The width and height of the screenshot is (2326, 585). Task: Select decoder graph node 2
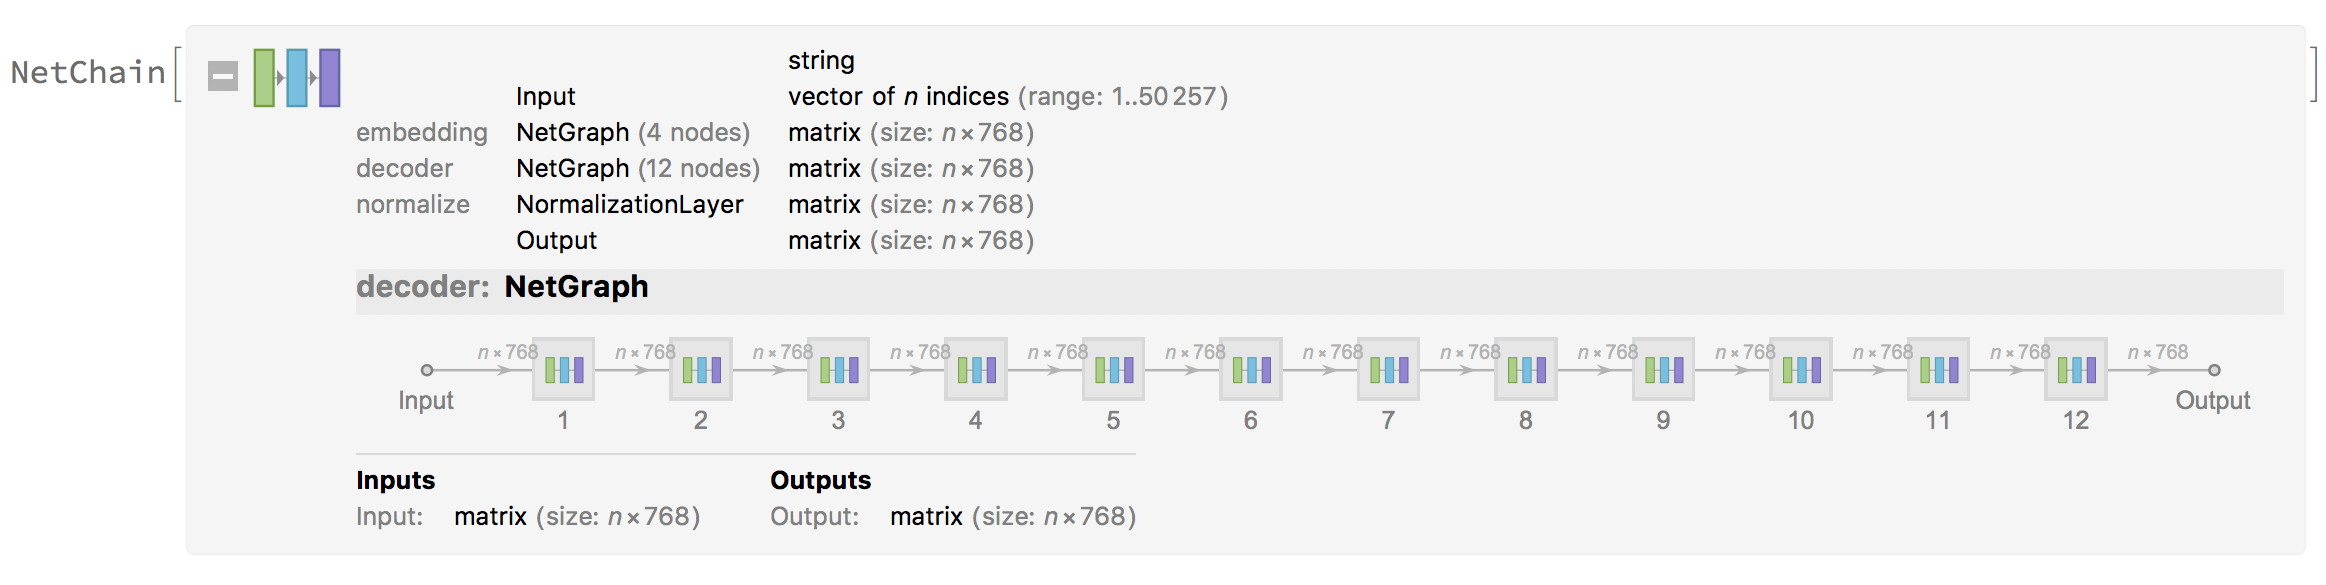click(701, 369)
